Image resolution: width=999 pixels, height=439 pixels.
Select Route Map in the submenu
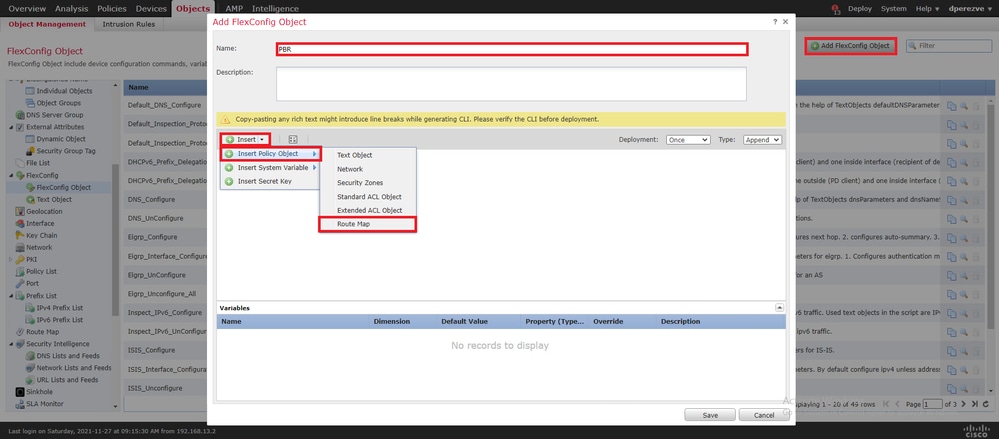[367, 224]
